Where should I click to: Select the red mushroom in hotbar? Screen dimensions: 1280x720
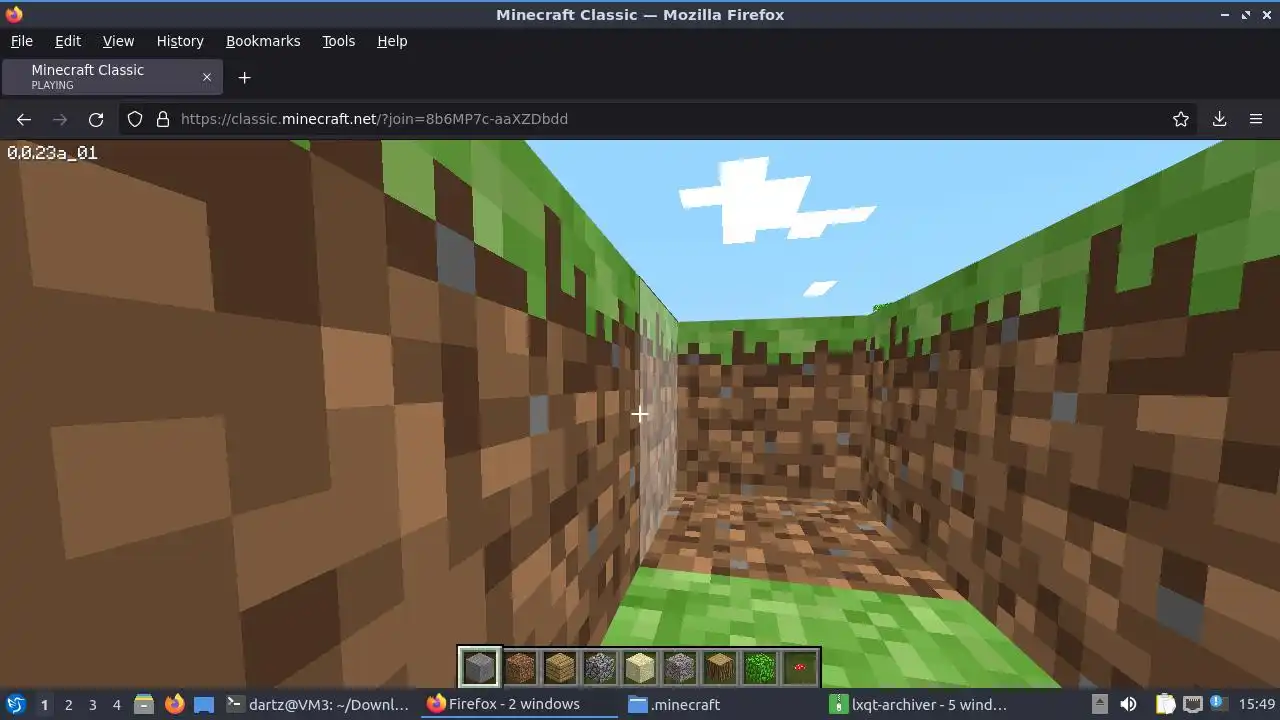tap(800, 667)
